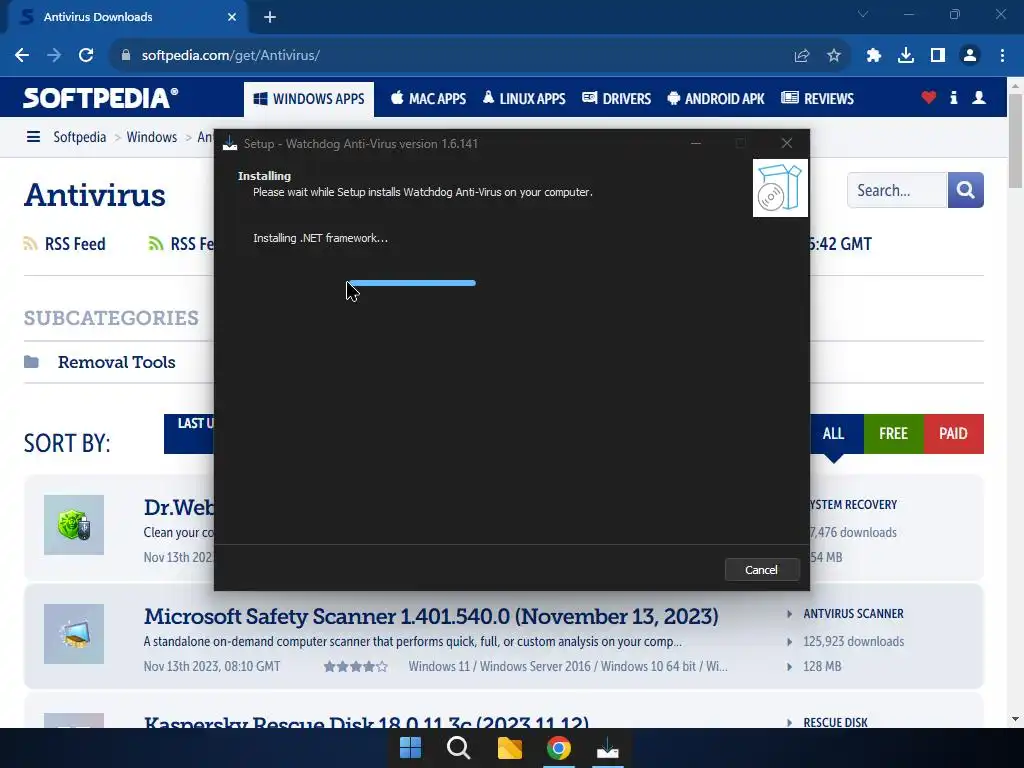
Task: Click the Removal Tools folder icon
Action: tap(31, 362)
